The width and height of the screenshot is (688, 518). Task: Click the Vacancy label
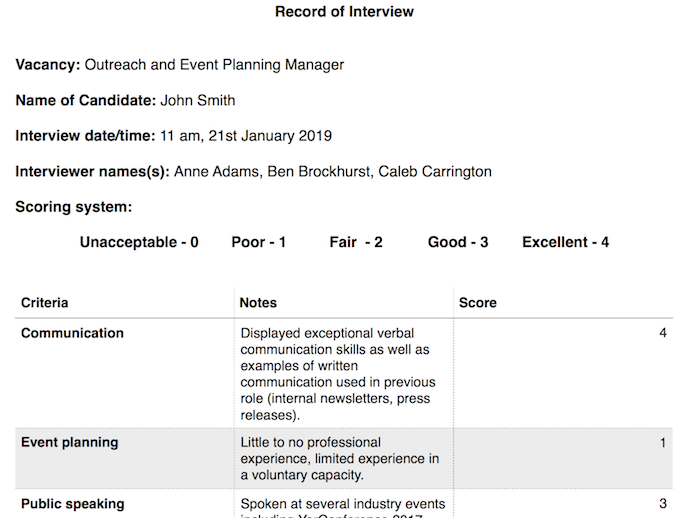pos(47,65)
